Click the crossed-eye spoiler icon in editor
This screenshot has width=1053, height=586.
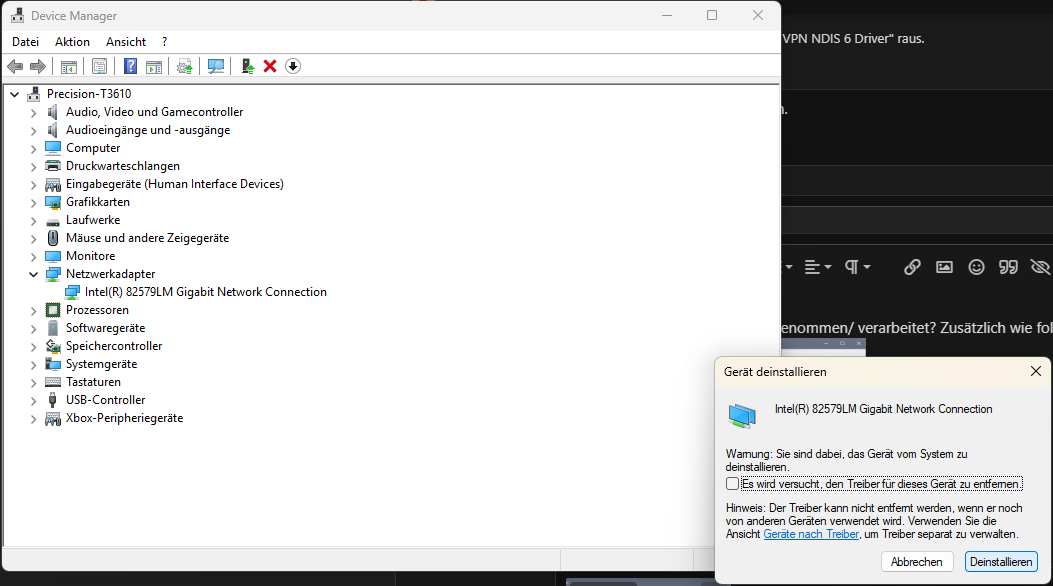pos(1040,267)
